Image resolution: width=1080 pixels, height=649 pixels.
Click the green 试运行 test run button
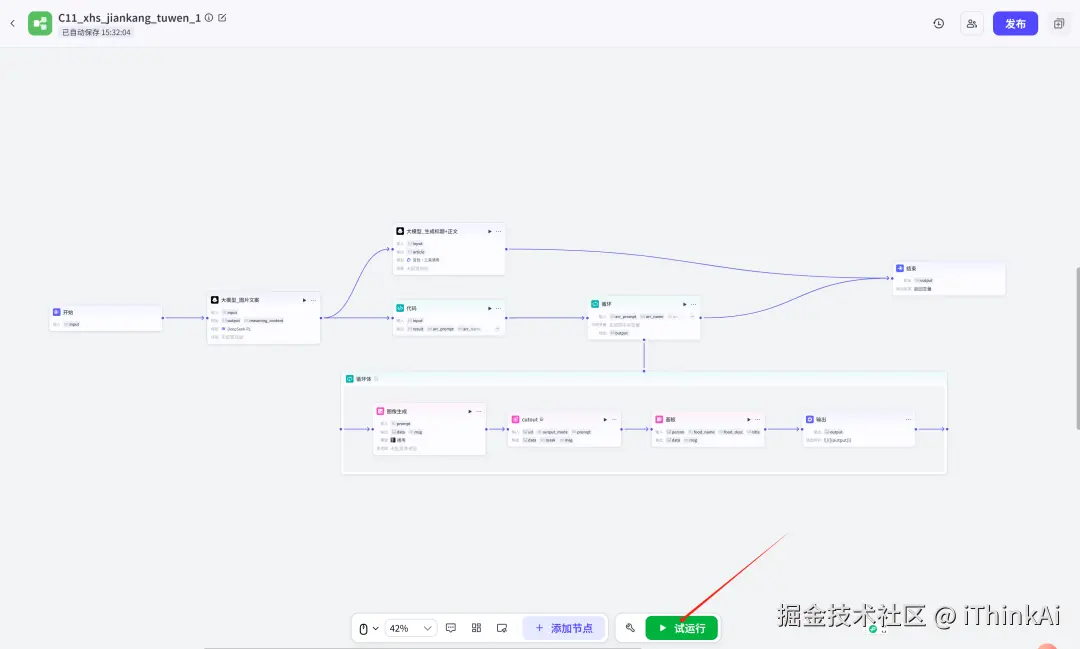pyautogui.click(x=683, y=628)
